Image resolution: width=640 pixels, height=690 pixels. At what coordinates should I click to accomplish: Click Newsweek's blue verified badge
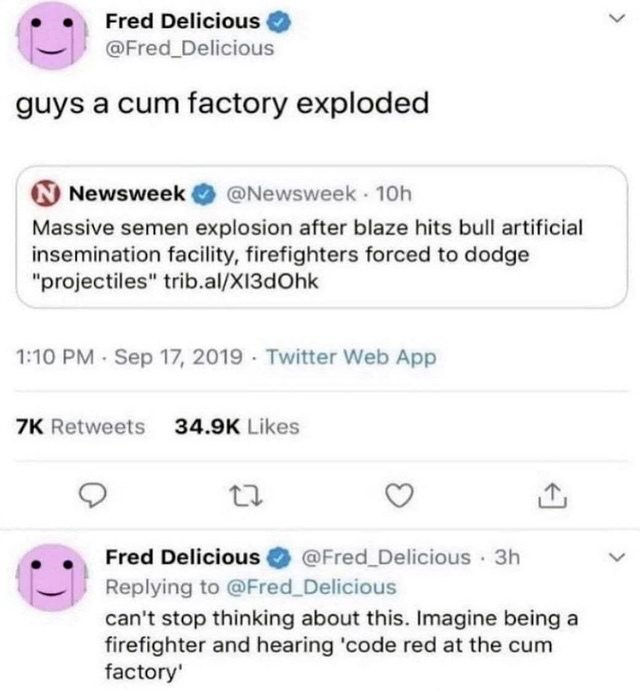click(x=204, y=195)
